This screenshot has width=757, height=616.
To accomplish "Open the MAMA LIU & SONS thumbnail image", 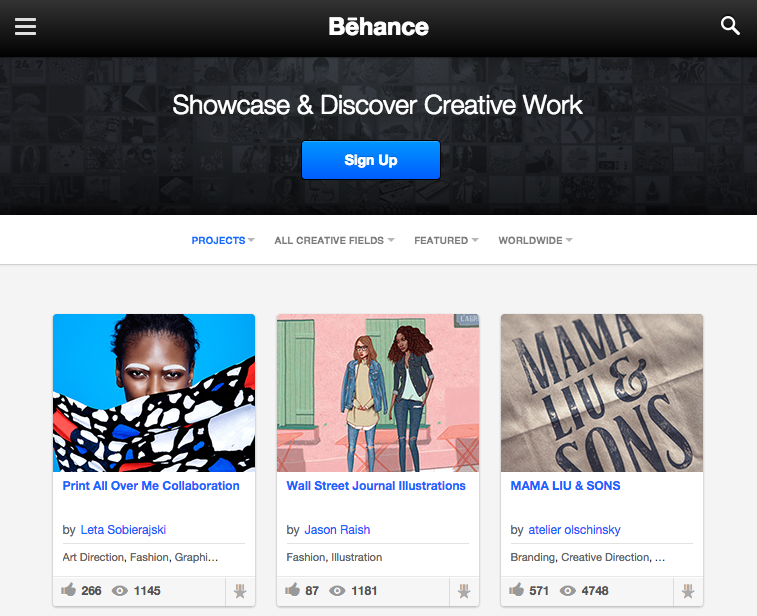I will (x=602, y=393).
